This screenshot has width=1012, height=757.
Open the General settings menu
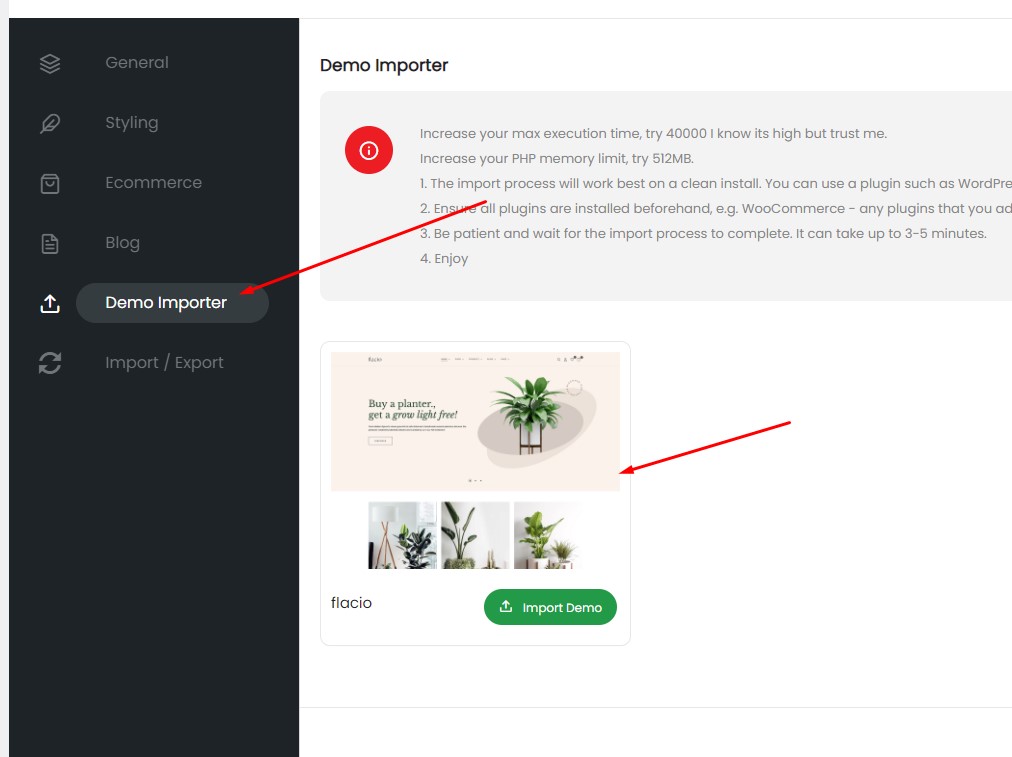[x=137, y=63]
